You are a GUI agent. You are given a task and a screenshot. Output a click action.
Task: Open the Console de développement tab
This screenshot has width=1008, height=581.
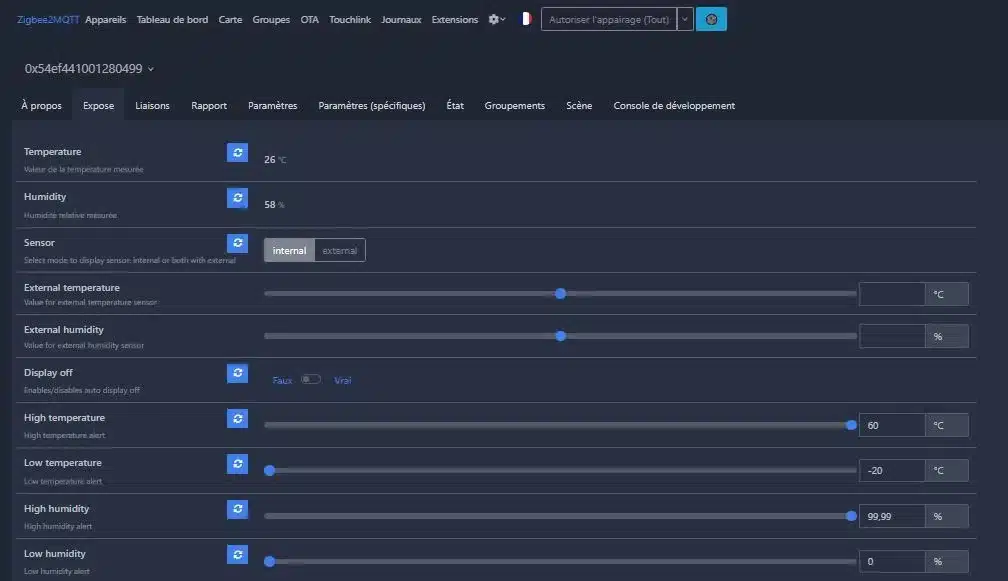pyautogui.click(x=674, y=106)
